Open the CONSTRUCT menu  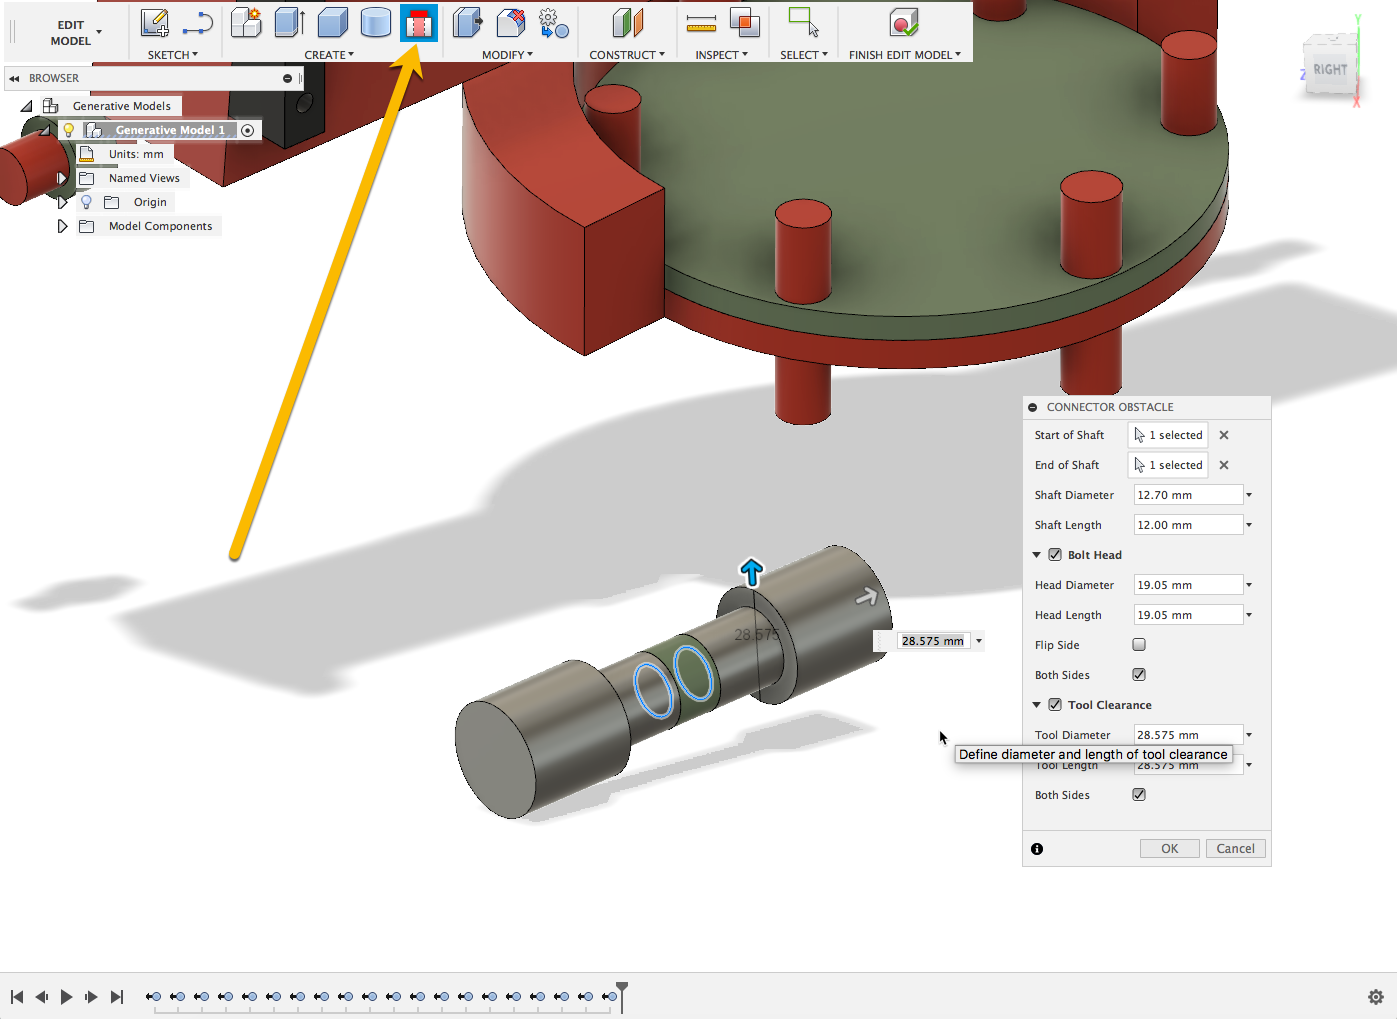(x=626, y=55)
